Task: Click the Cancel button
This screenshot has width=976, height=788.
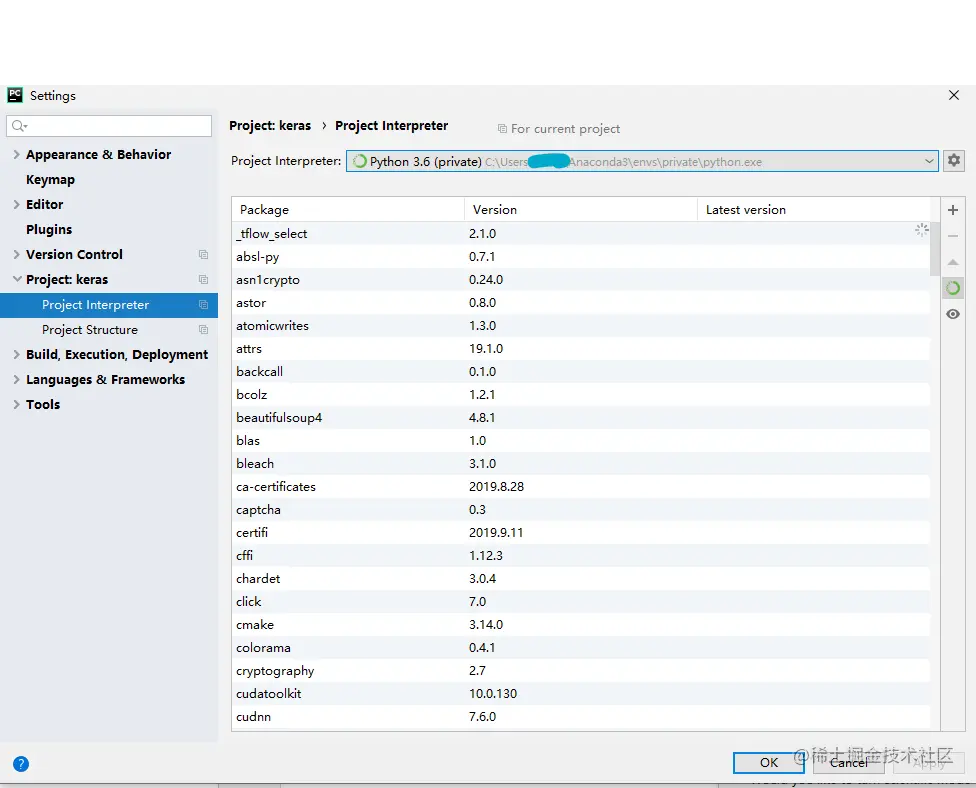Action: [848, 762]
